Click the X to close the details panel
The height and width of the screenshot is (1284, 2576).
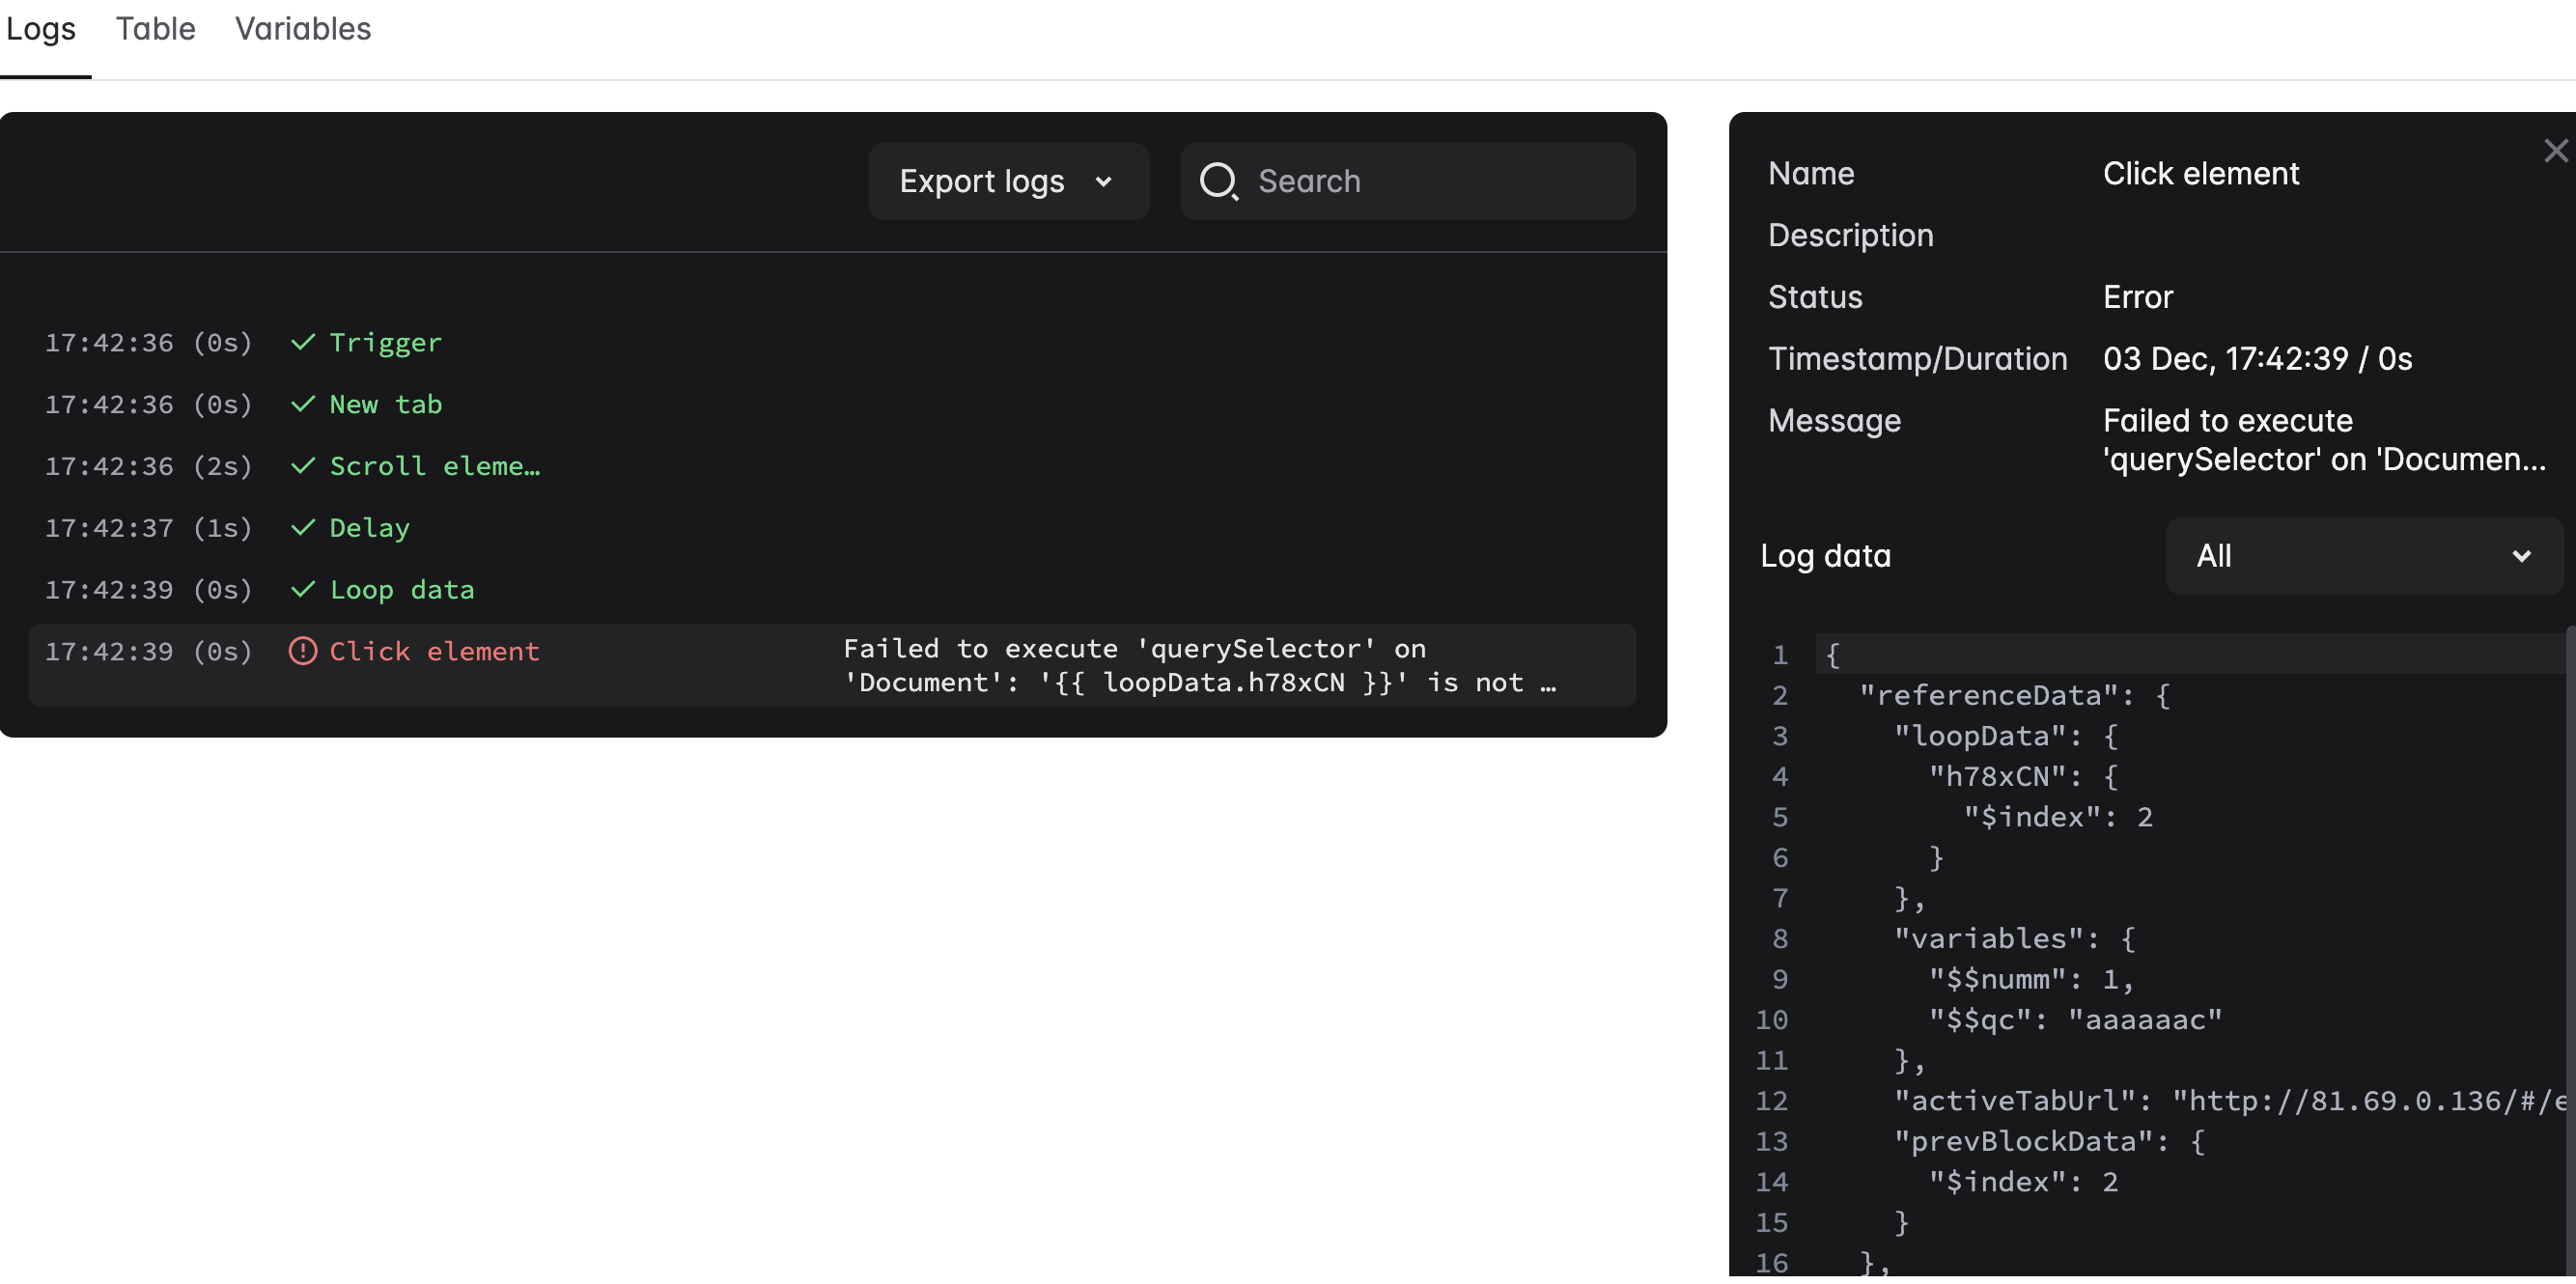2555,150
